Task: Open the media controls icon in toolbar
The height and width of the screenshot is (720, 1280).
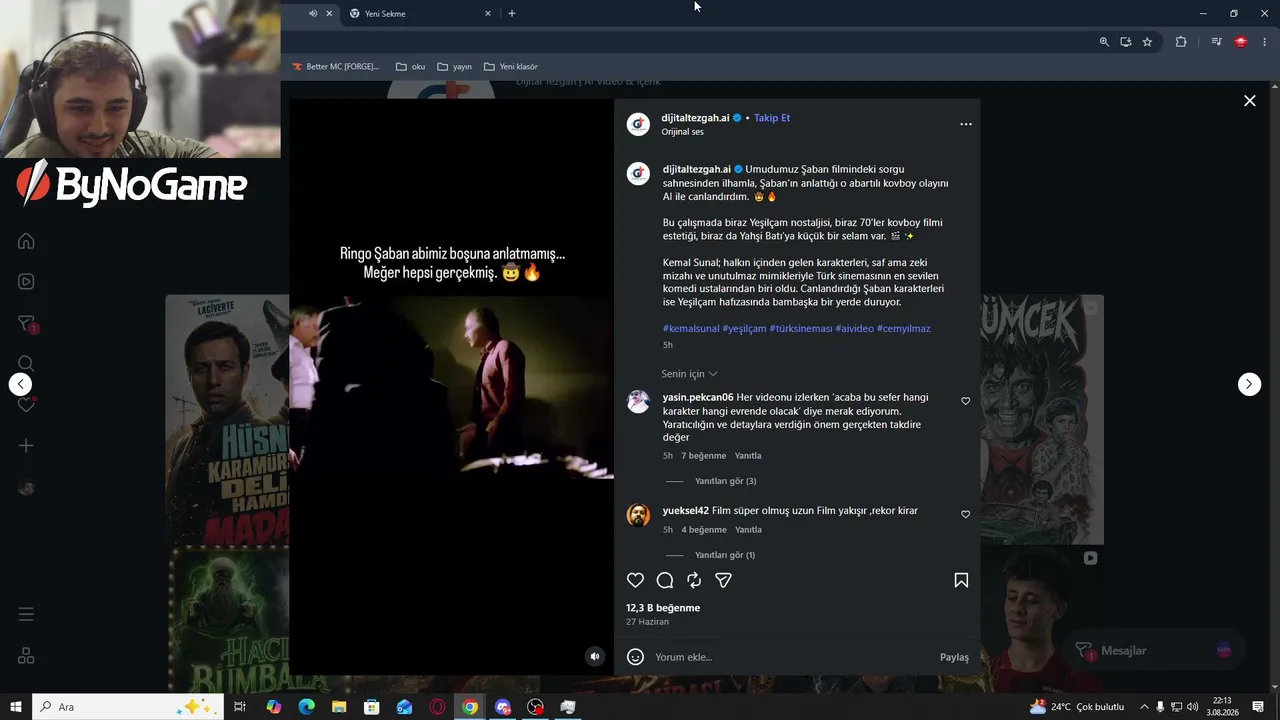Action: tap(1216, 42)
